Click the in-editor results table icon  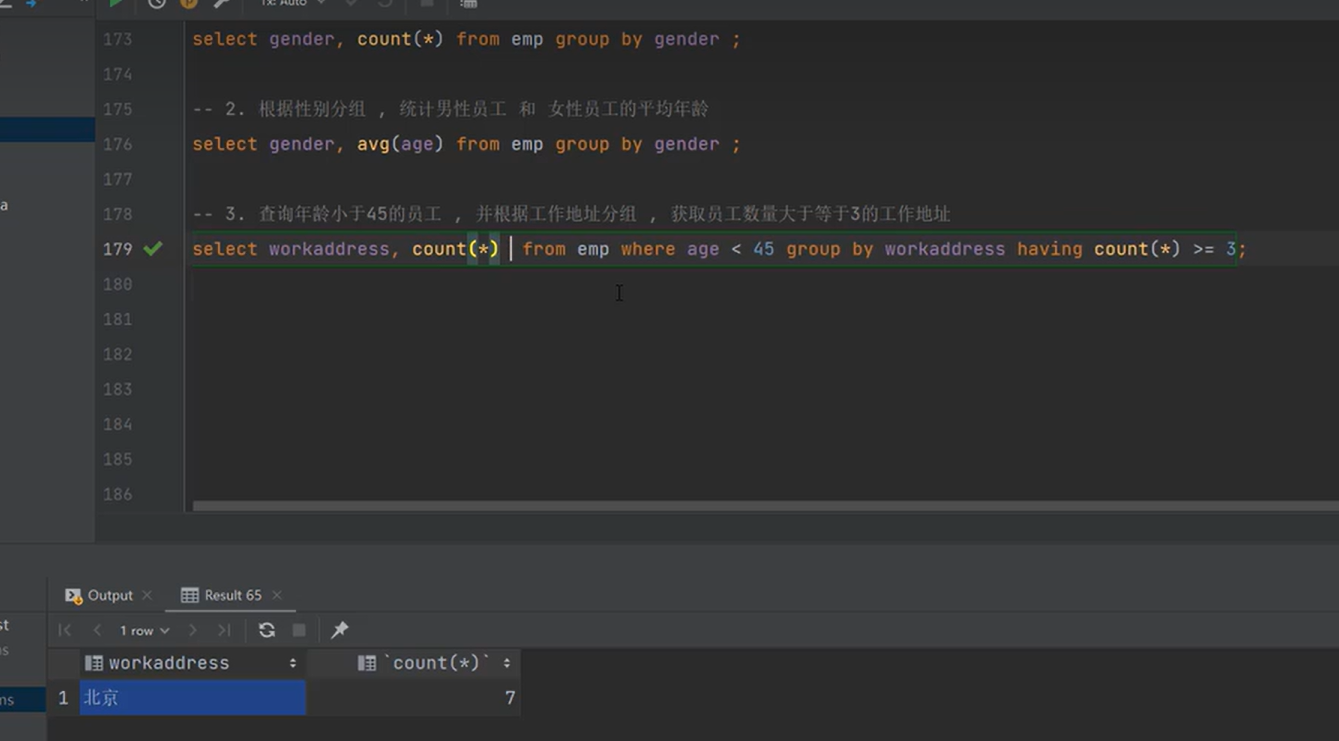468,4
